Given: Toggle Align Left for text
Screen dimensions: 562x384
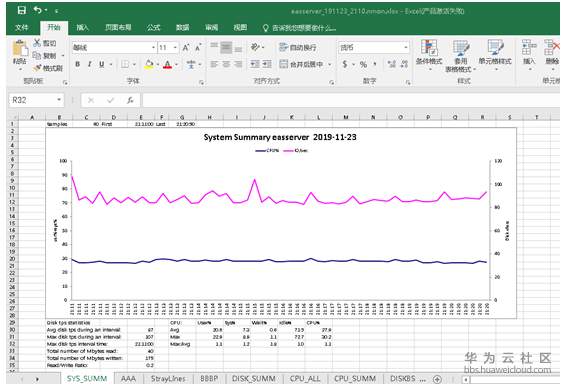Looking at the screenshot, I should pyautogui.click(x=214, y=64).
